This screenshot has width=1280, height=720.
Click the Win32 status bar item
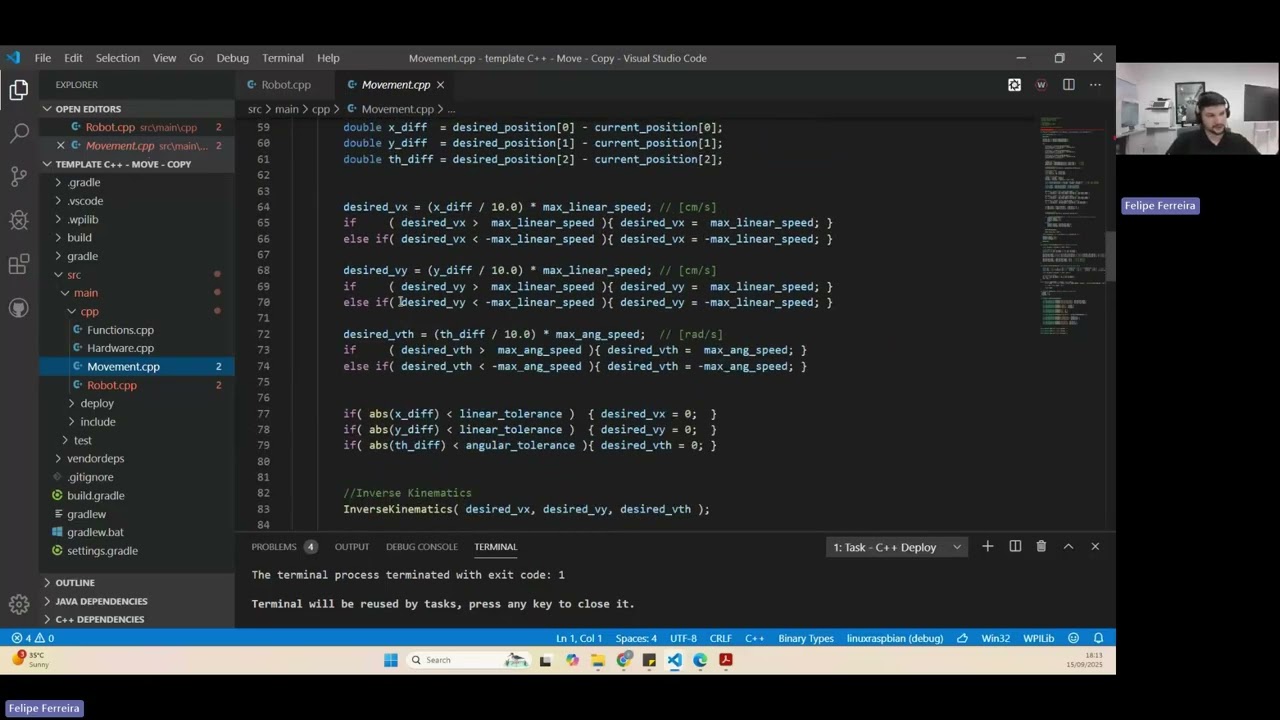(x=995, y=638)
